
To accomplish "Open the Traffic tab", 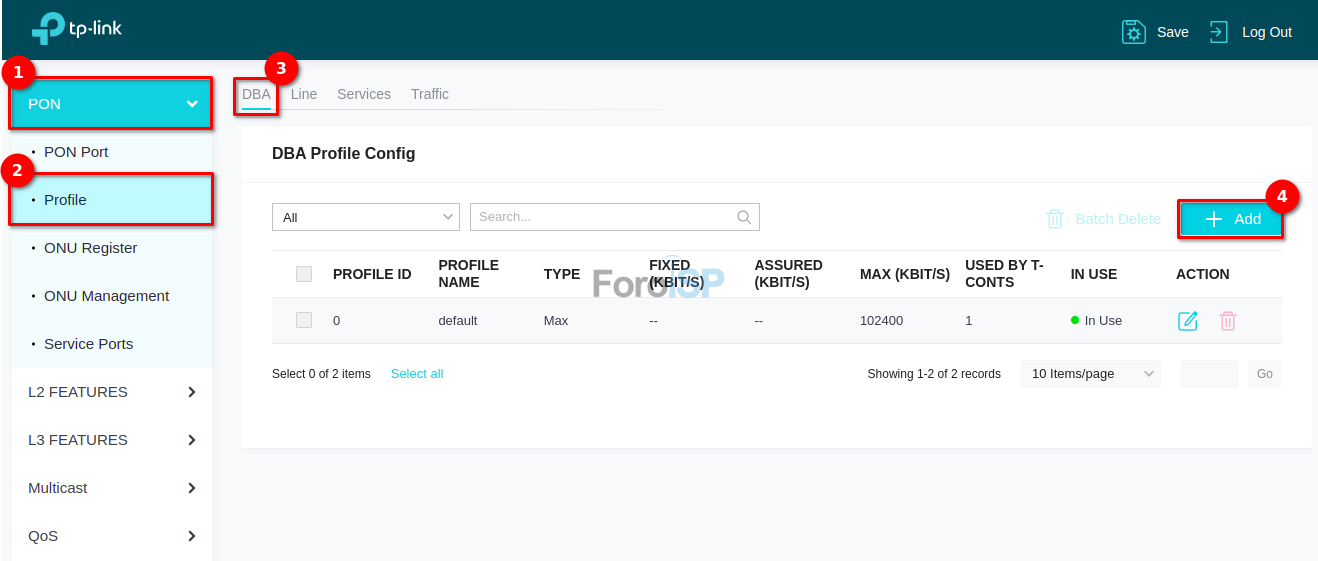I will (430, 94).
